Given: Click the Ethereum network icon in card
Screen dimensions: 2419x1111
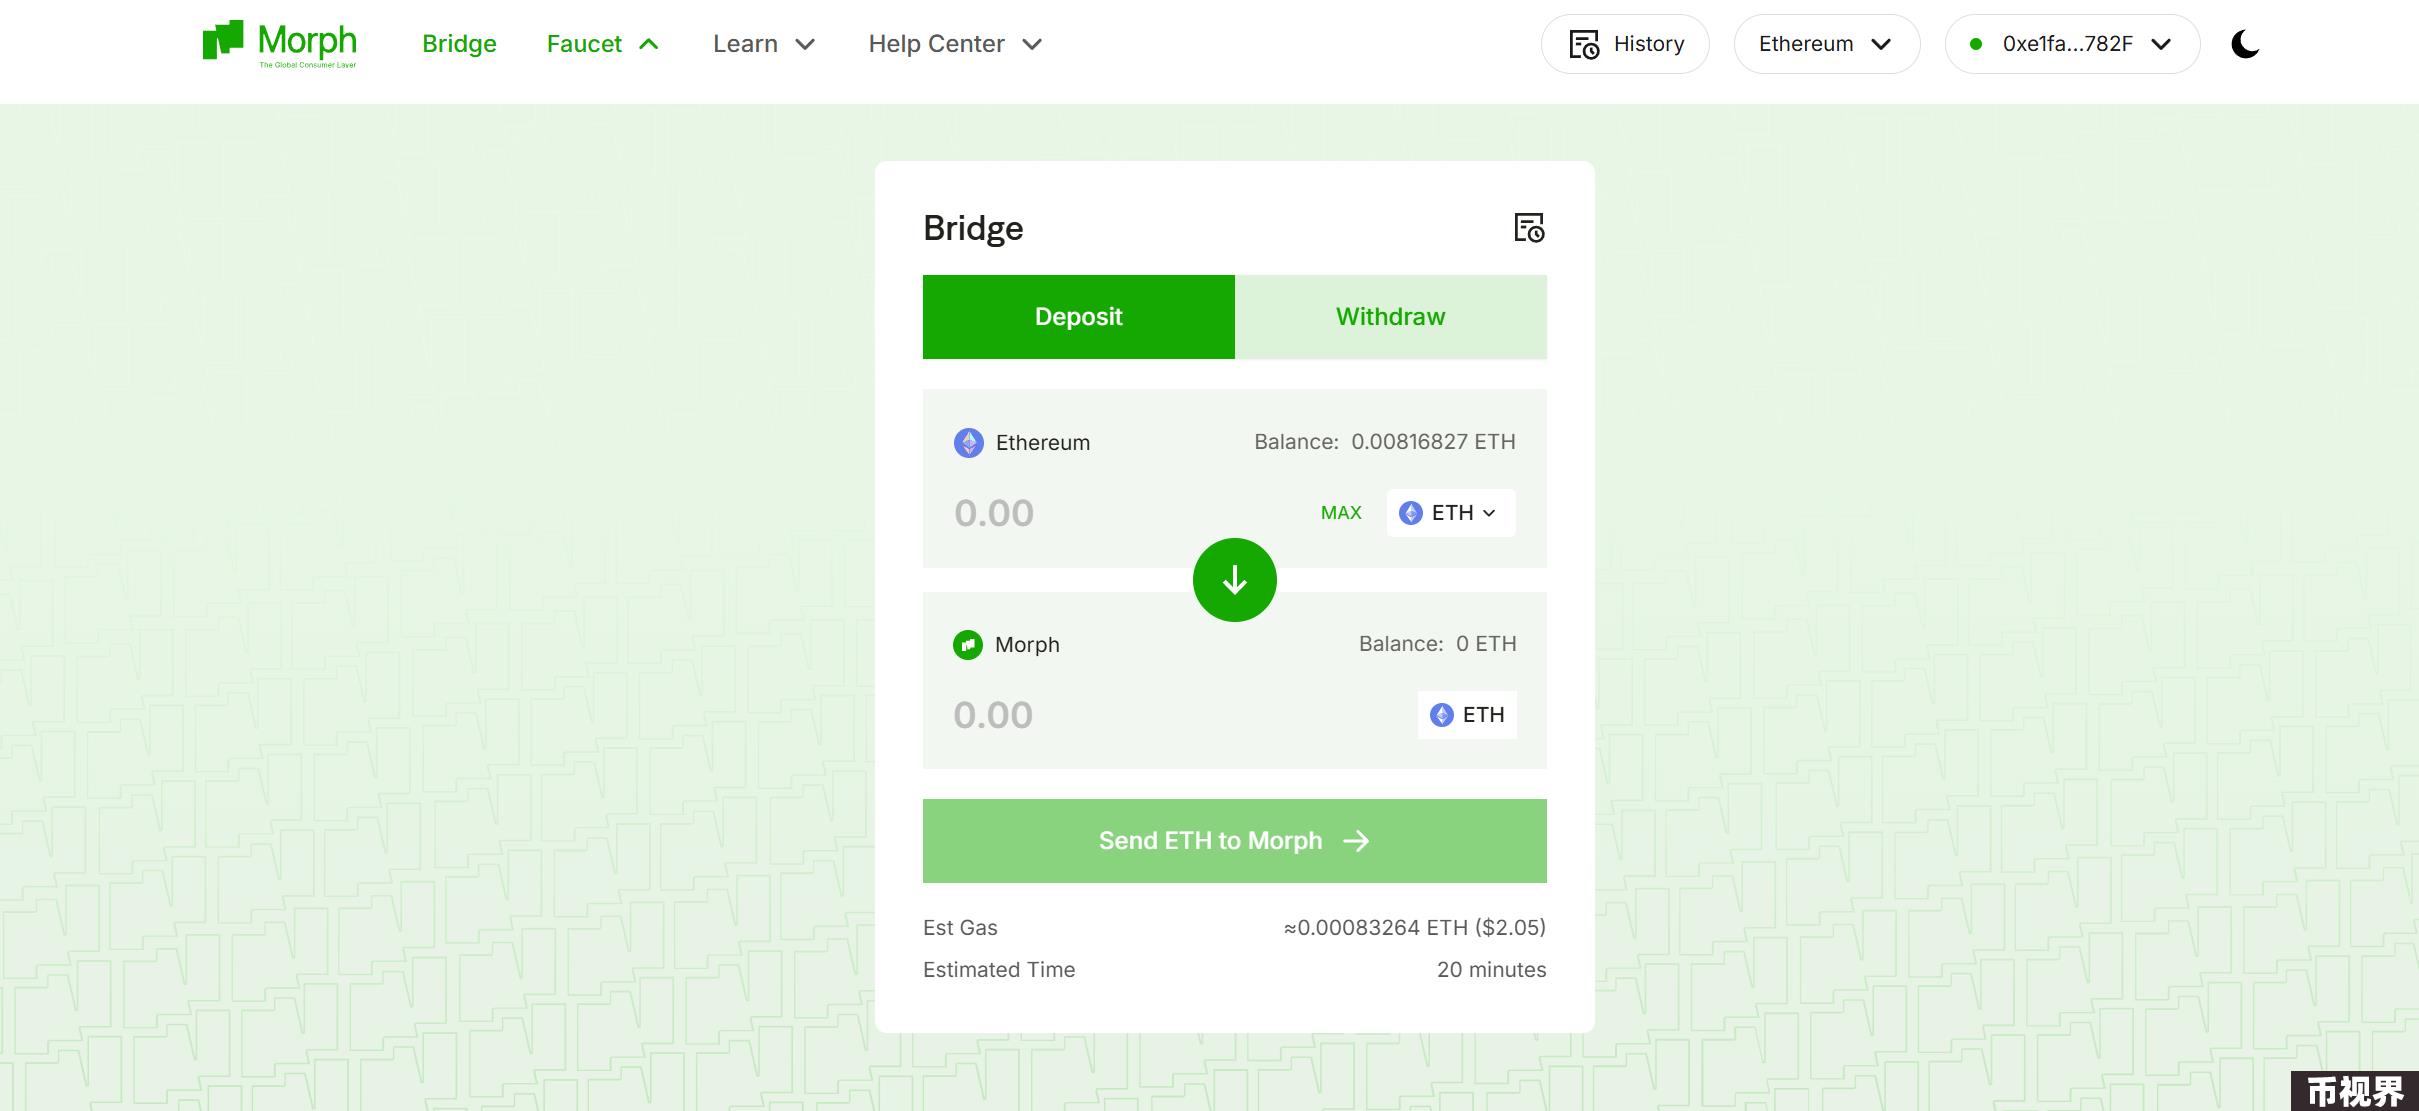Looking at the screenshot, I should coord(969,443).
